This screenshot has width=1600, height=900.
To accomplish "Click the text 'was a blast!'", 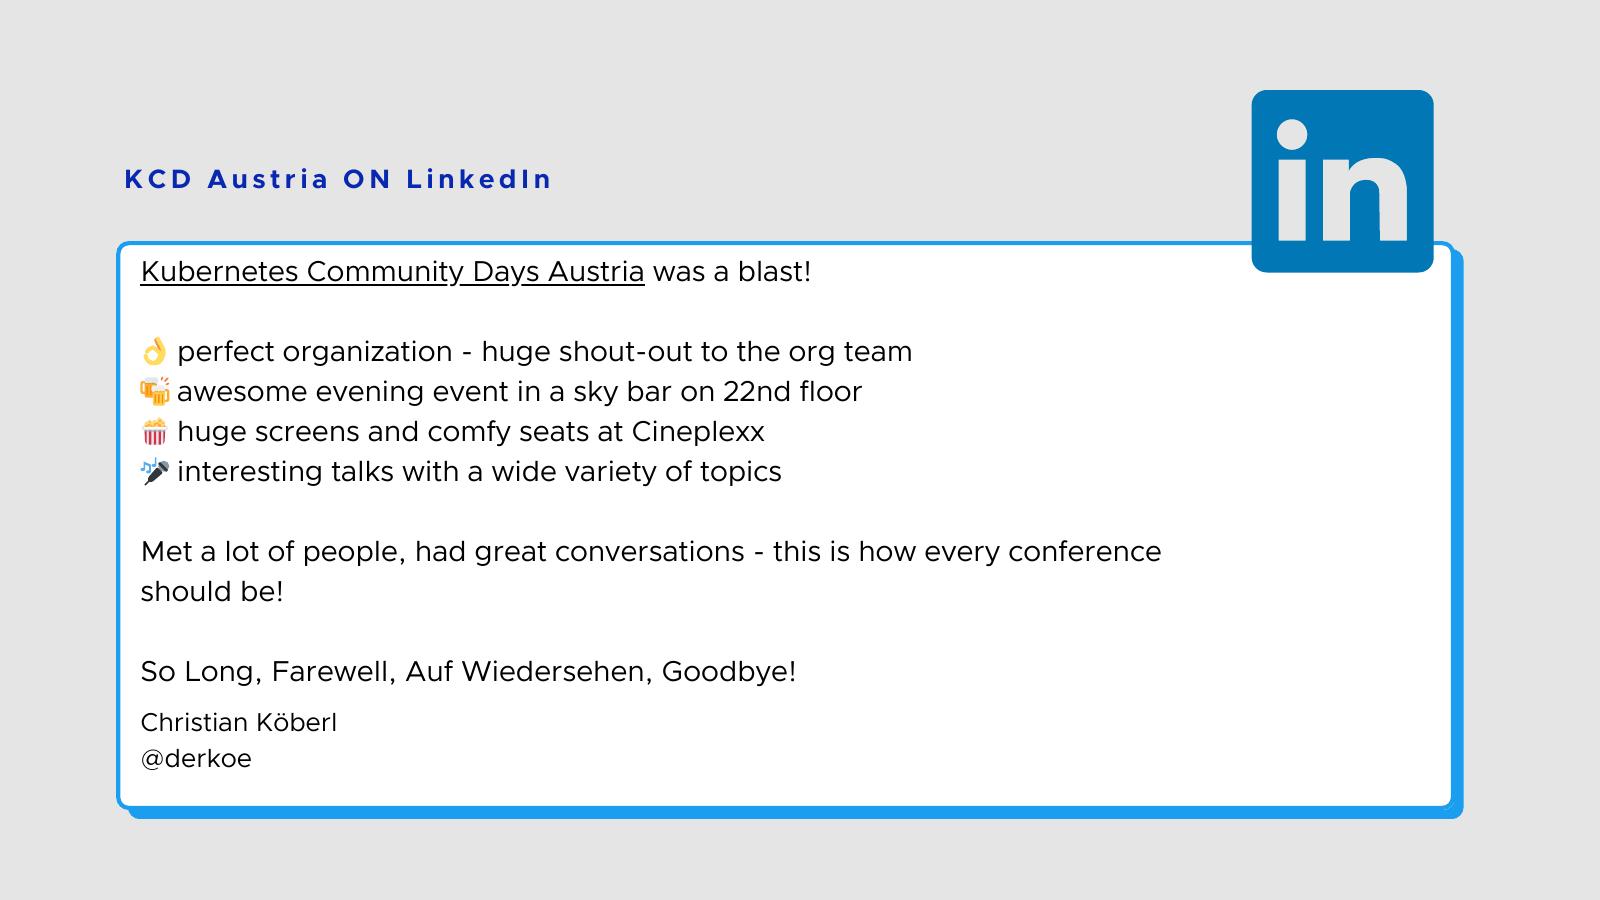I will (732, 272).
